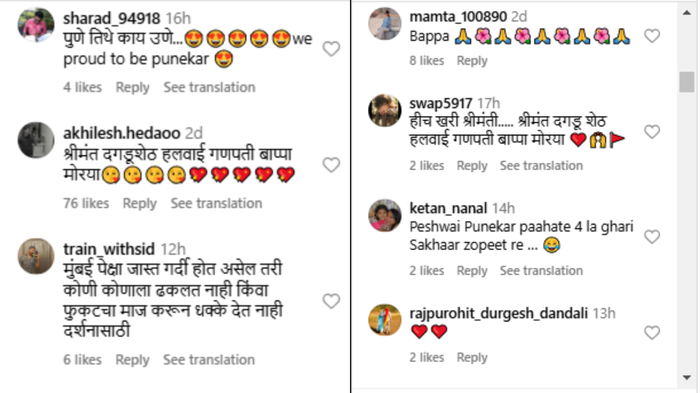Click scrollbar down arrow

pyautogui.click(x=687, y=378)
